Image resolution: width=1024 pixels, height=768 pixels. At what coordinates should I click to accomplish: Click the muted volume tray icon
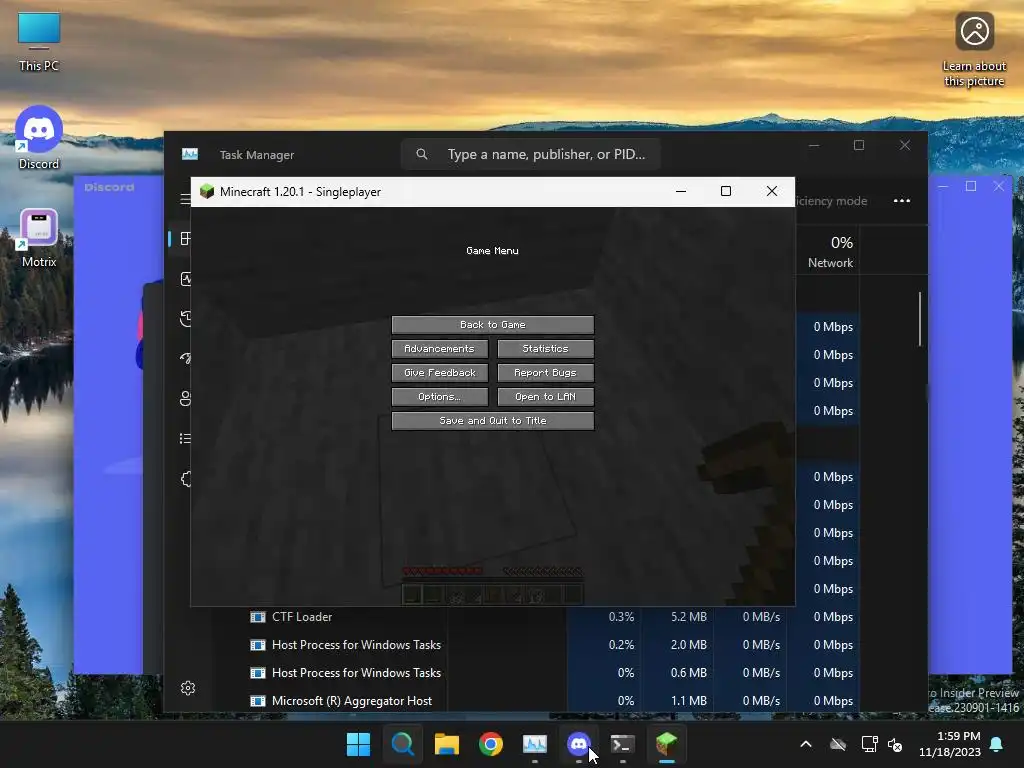895,744
